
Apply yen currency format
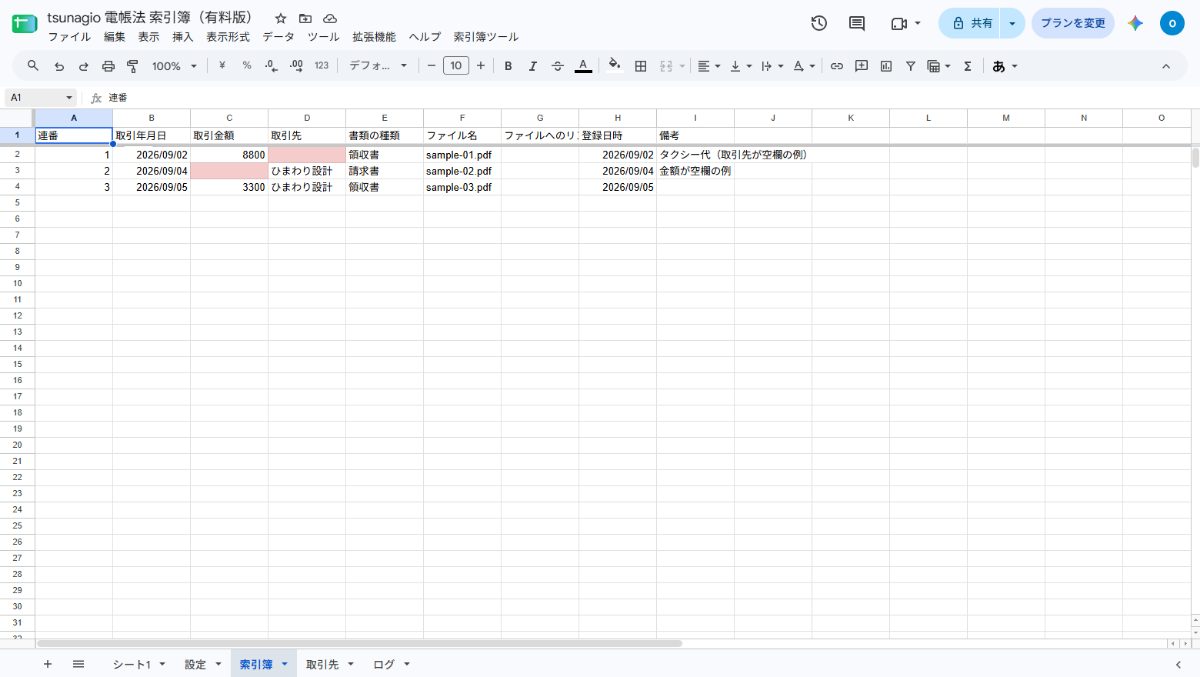[x=221, y=66]
